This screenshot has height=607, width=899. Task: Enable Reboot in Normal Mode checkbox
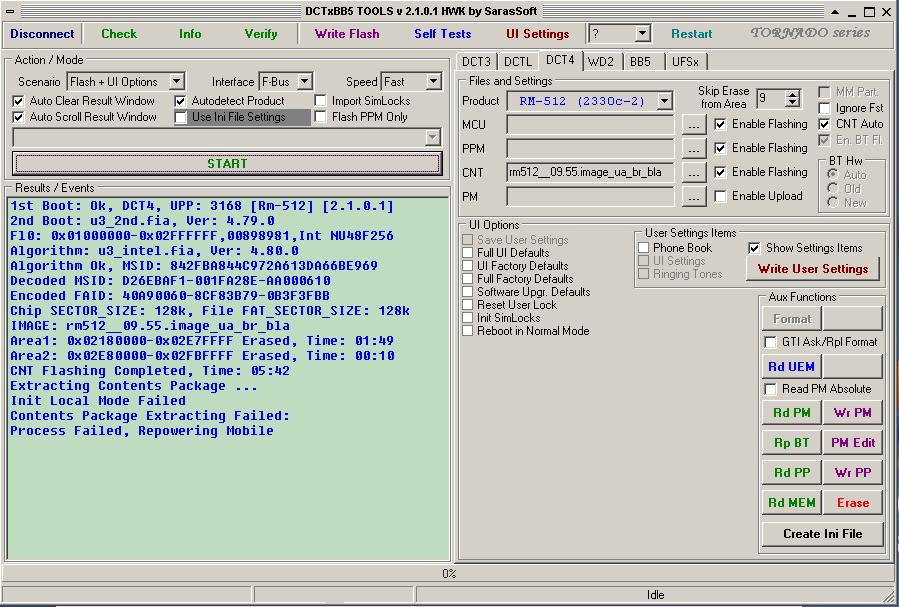[x=468, y=331]
